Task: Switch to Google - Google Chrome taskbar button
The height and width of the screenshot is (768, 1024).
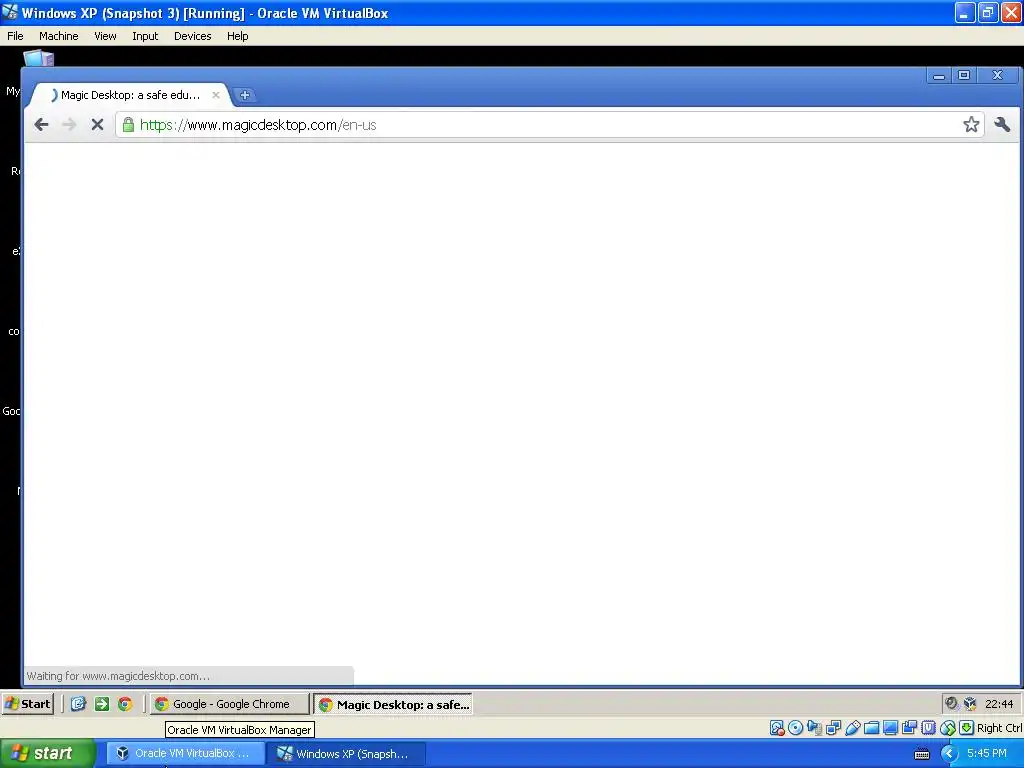Action: click(x=229, y=704)
